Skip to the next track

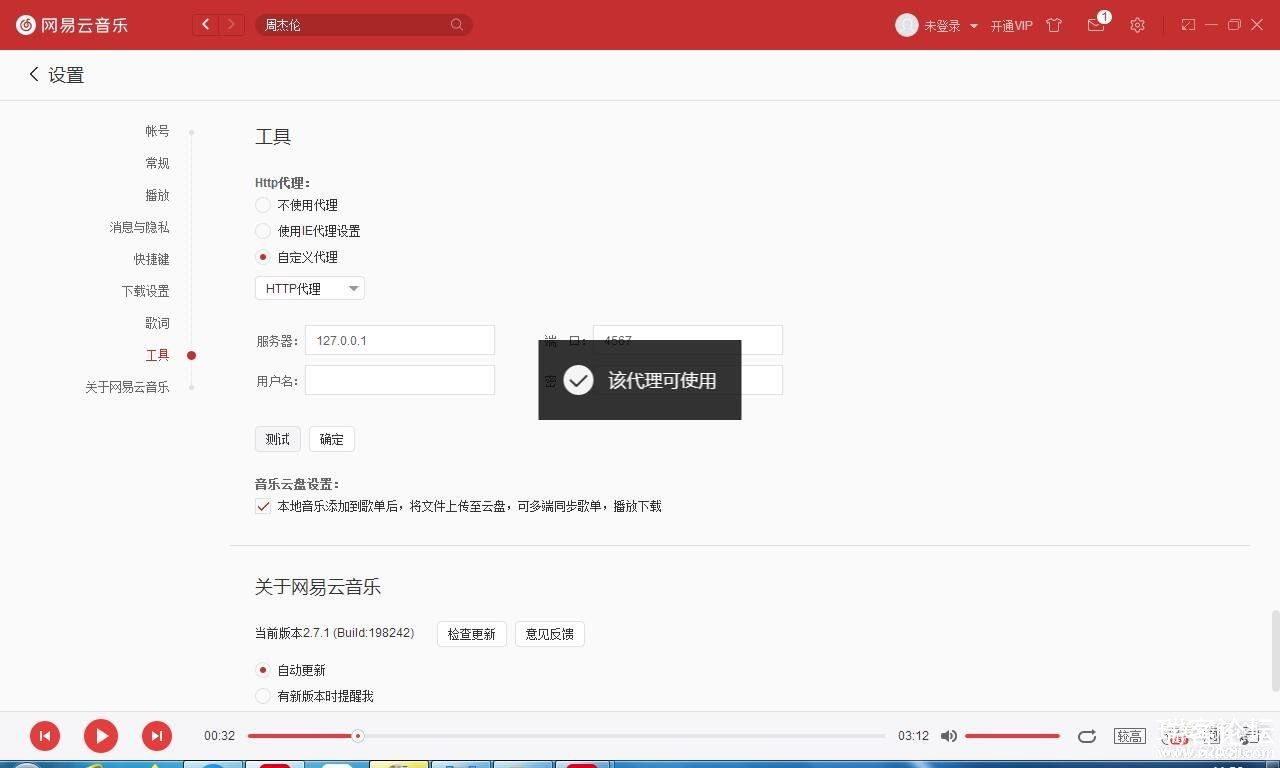pyautogui.click(x=157, y=736)
